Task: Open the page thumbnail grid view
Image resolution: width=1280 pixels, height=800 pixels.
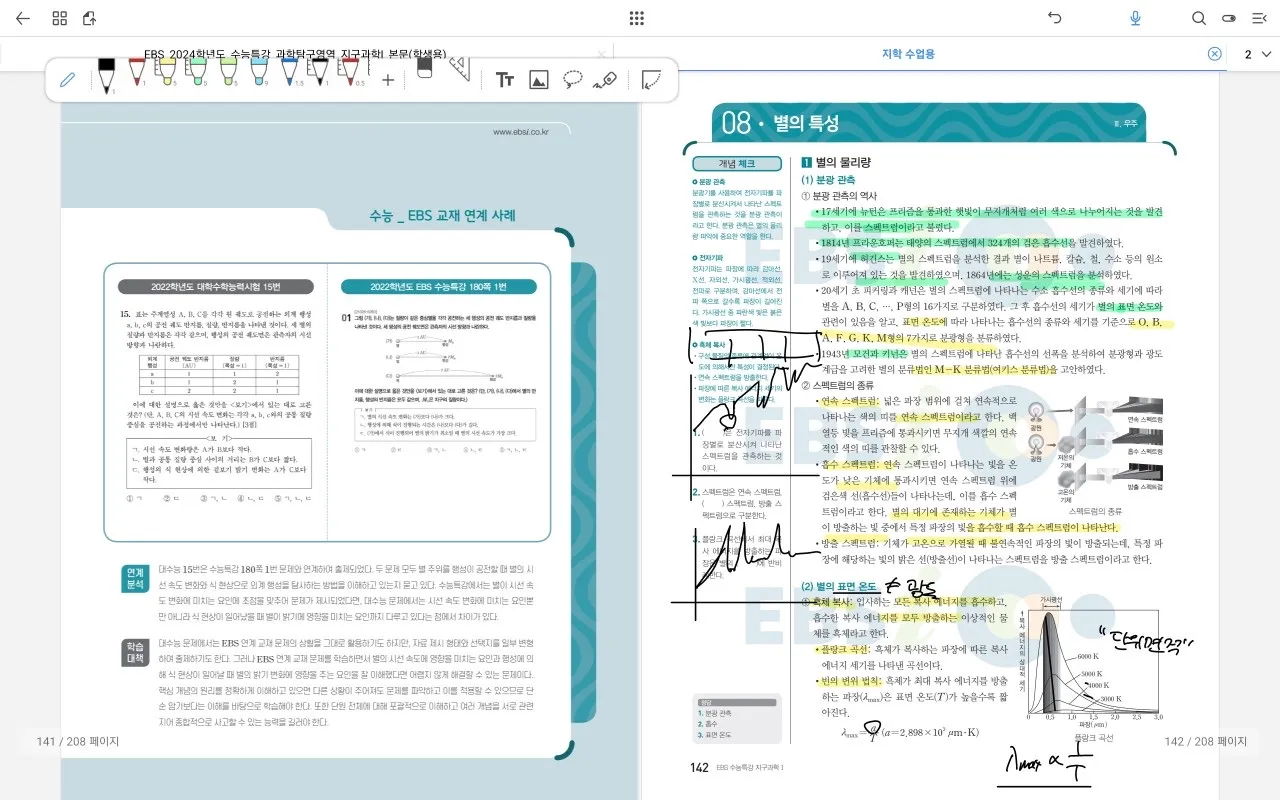Action: 60,18
